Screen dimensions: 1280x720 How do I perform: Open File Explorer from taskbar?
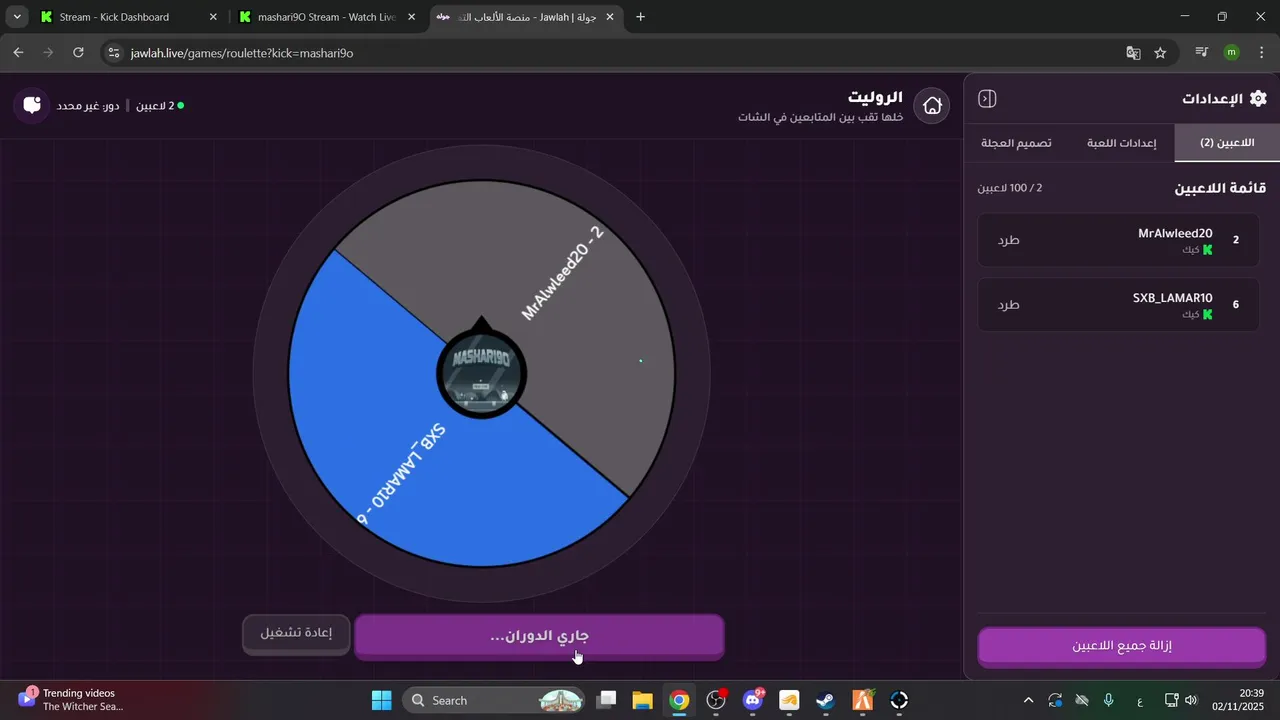(642, 700)
